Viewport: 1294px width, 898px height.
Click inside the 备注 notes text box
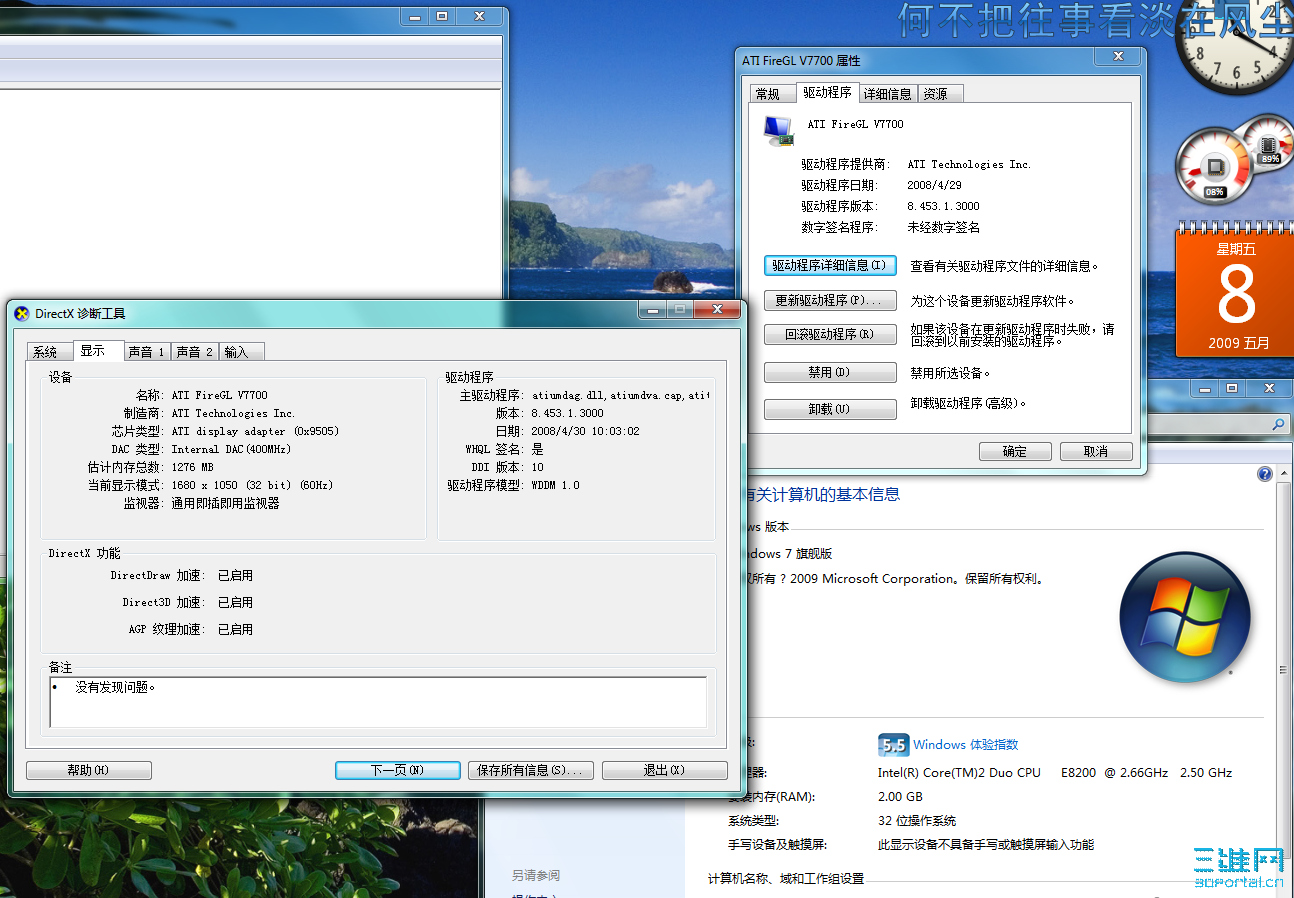378,702
